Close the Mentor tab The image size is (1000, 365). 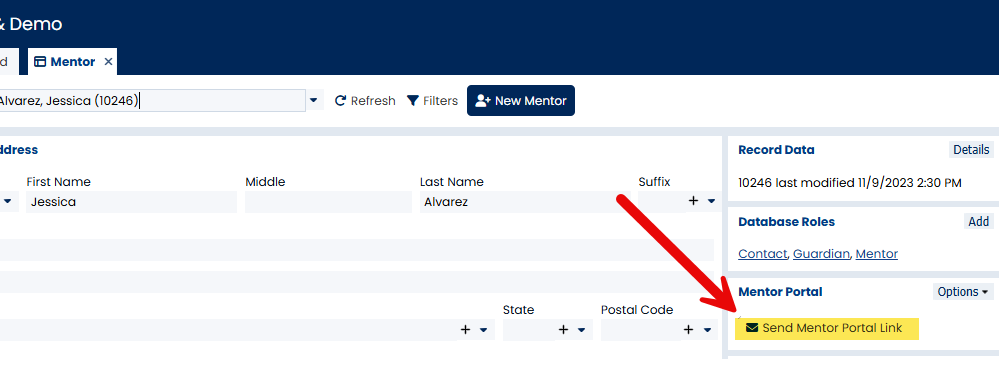pos(108,62)
